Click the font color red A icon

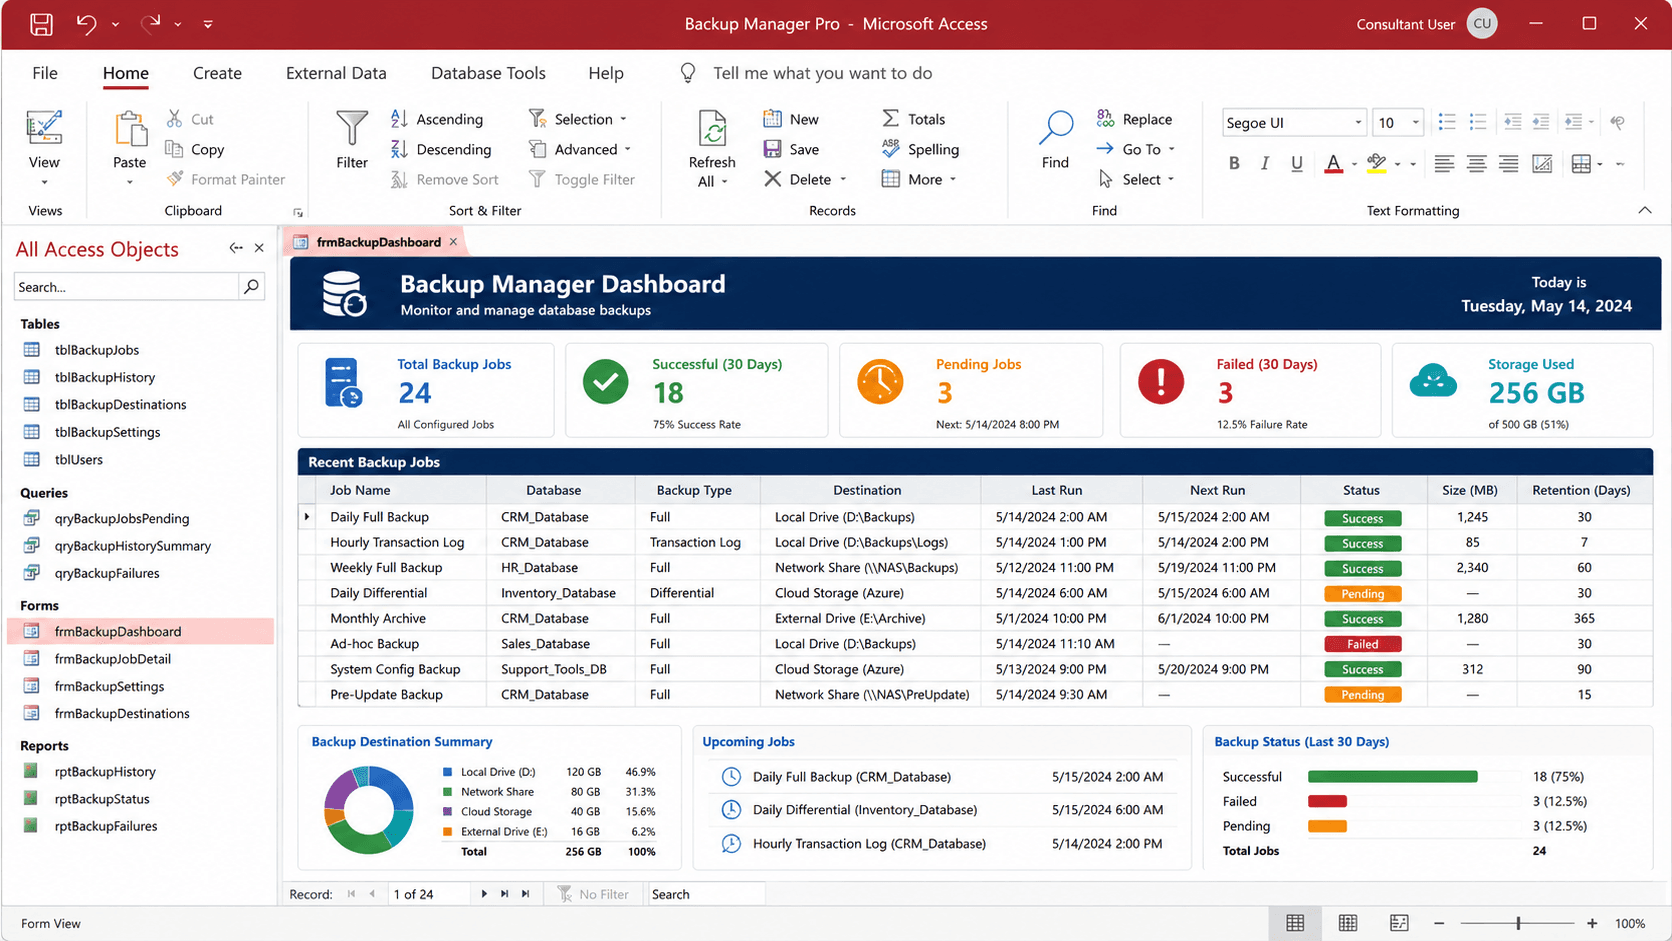coord(1333,163)
